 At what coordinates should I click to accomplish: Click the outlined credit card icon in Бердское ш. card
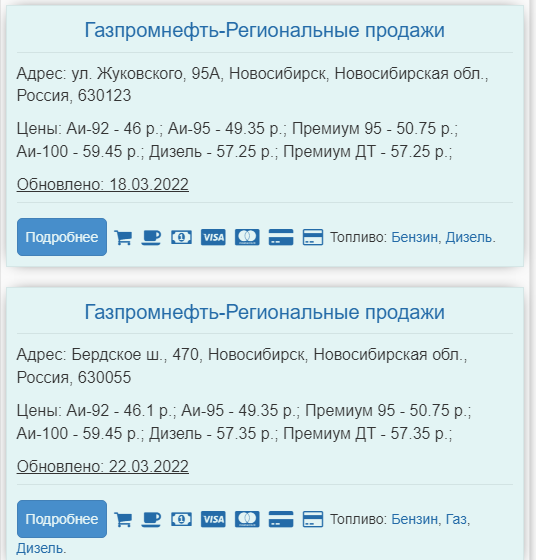tap(313, 519)
